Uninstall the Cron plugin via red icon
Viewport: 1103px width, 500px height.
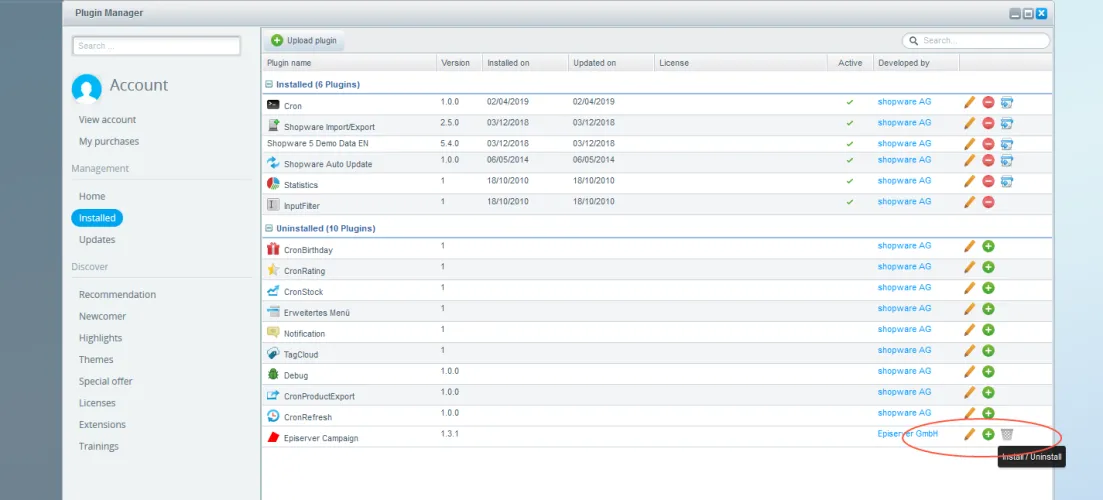click(988, 102)
